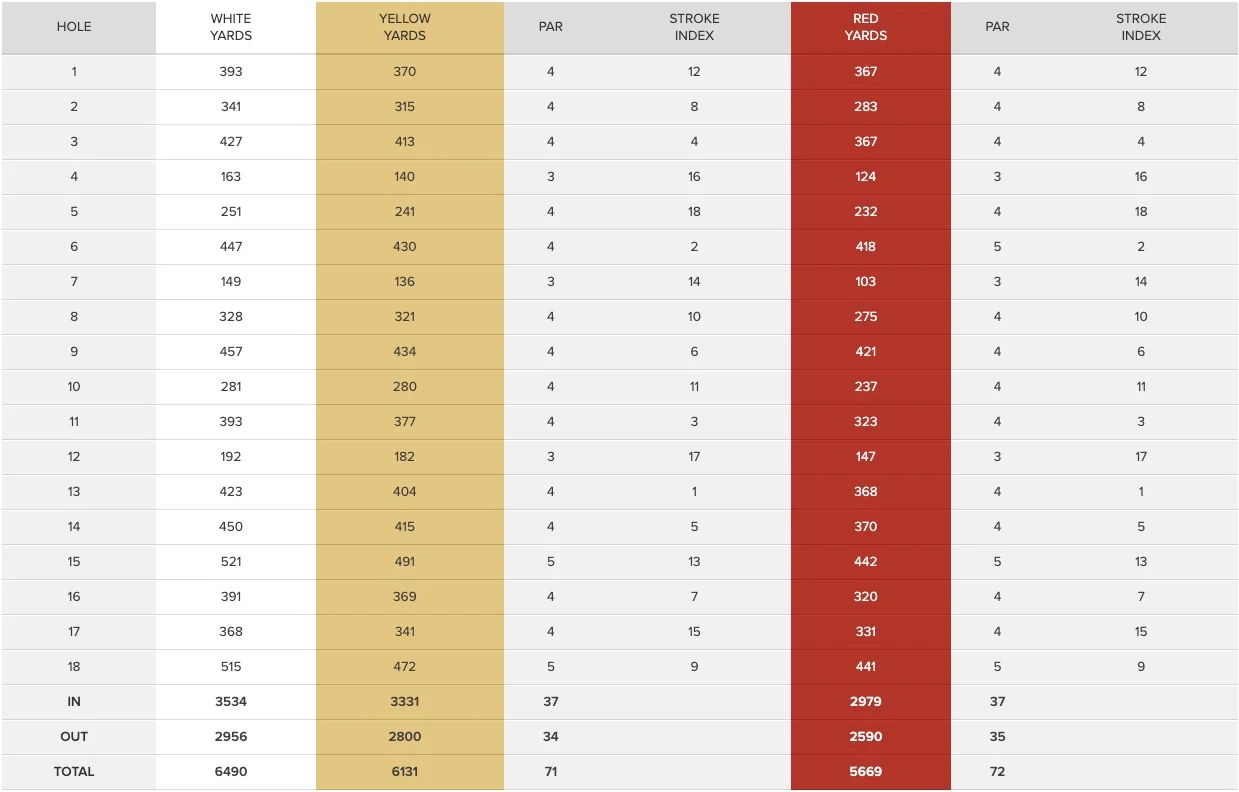Click yellow yards value 491 for hole 15
The image size is (1239, 792).
[405, 562]
